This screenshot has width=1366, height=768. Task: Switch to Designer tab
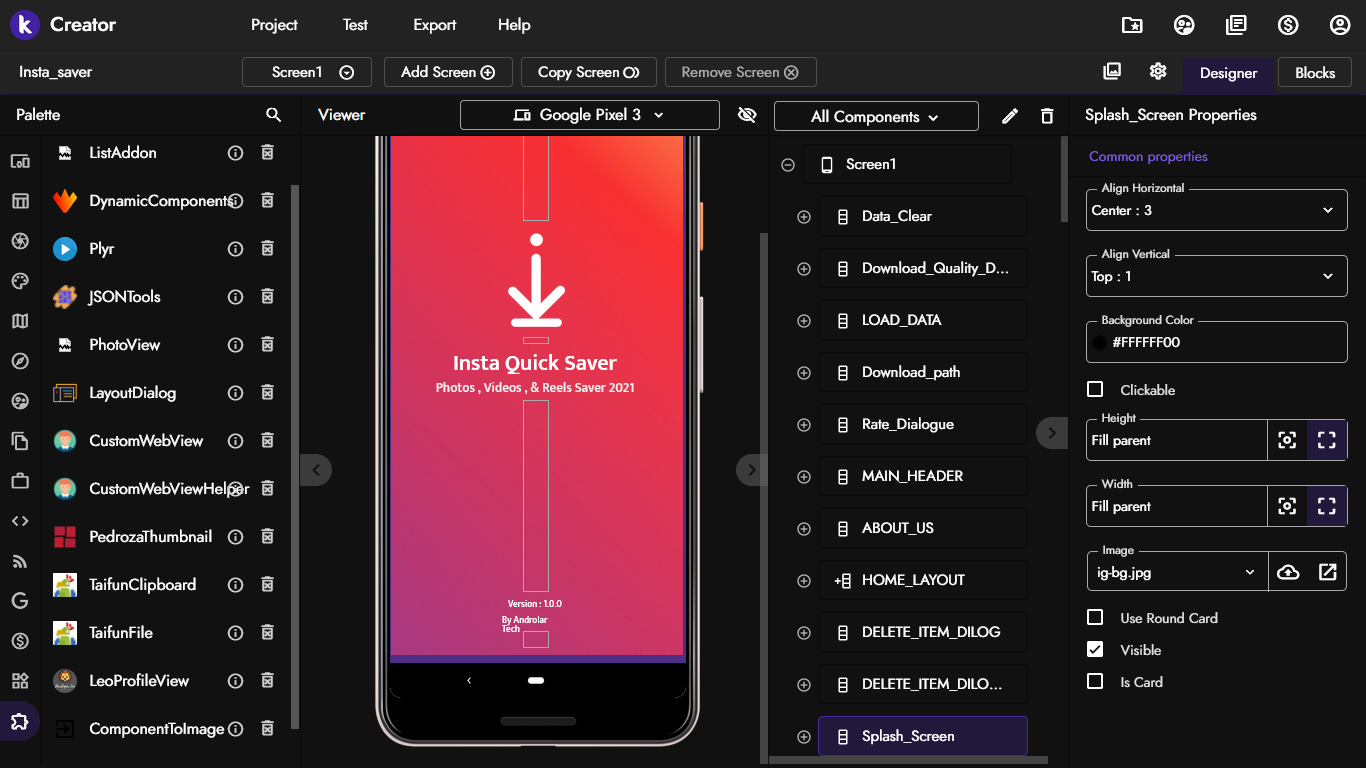pos(1229,72)
